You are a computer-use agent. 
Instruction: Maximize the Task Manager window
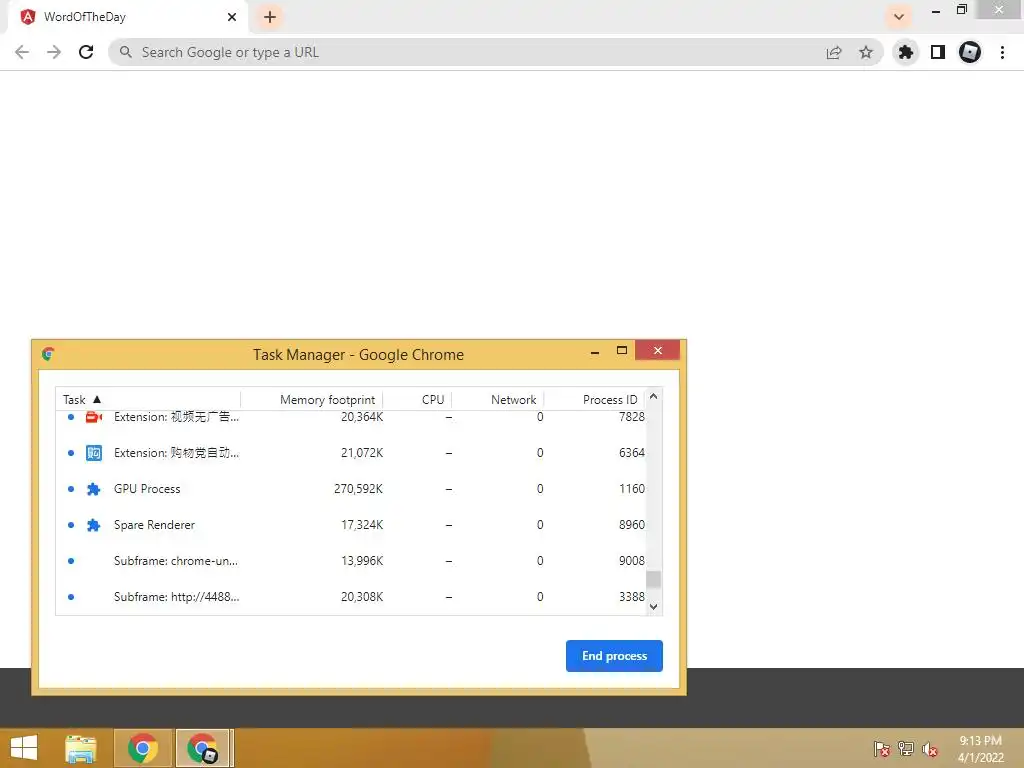pos(622,351)
